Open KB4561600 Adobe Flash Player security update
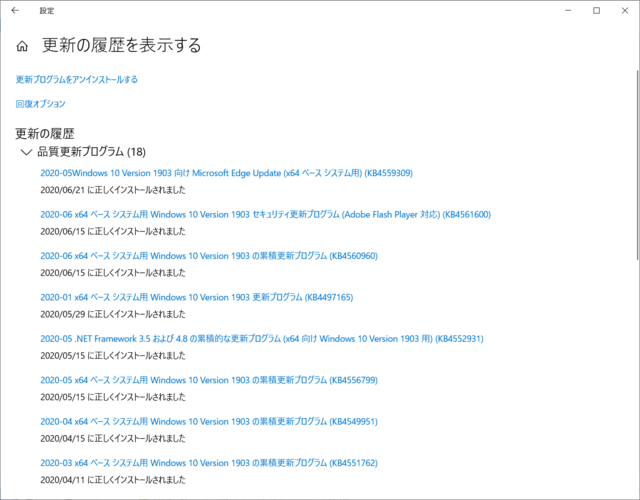The height and width of the screenshot is (500, 640). click(265, 214)
